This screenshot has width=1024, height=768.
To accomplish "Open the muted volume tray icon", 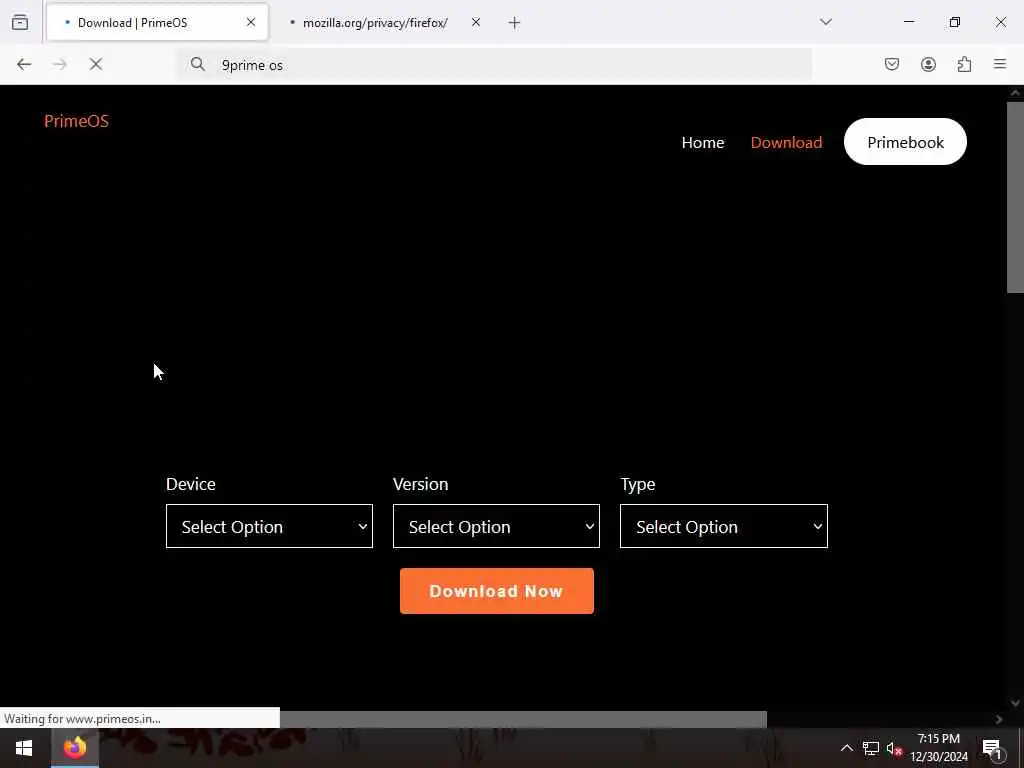I will click(x=894, y=749).
